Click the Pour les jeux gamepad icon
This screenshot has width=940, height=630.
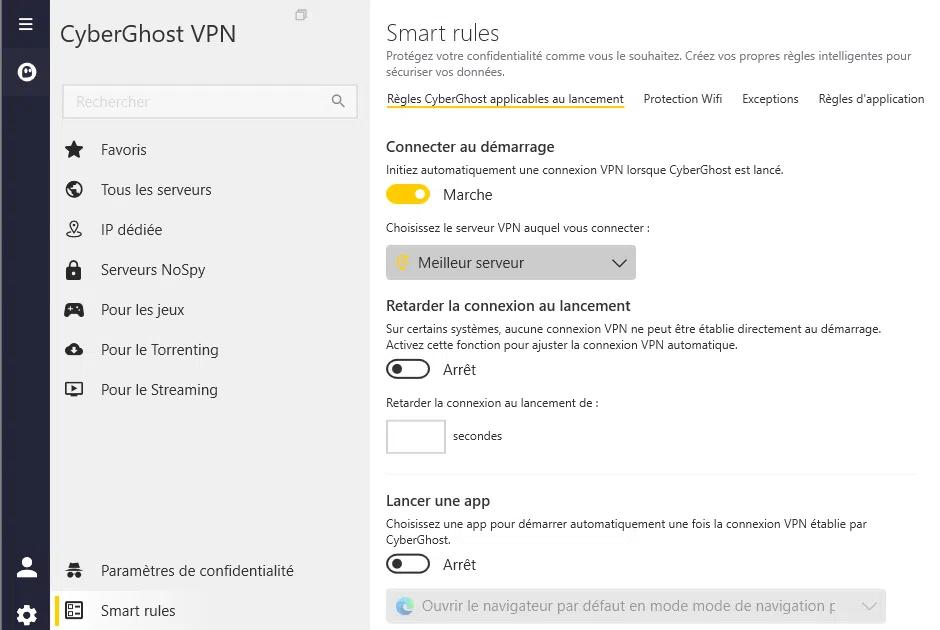[74, 310]
